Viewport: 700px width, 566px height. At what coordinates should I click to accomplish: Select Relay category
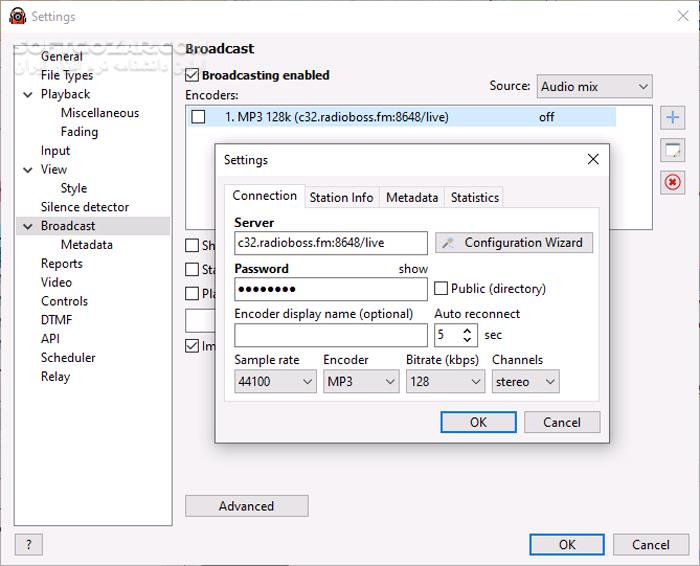pos(55,377)
